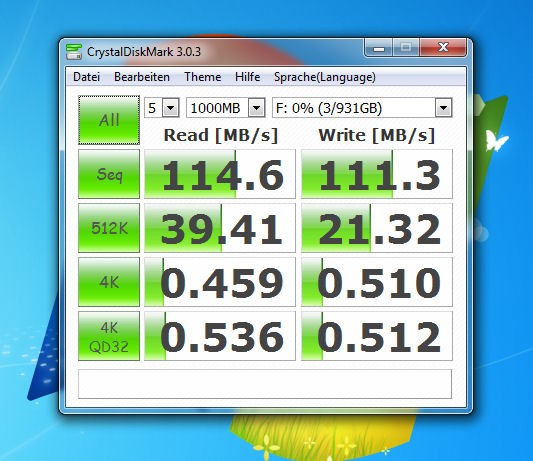The image size is (533, 461).
Task: Open the Theme menu
Action: click(x=203, y=77)
